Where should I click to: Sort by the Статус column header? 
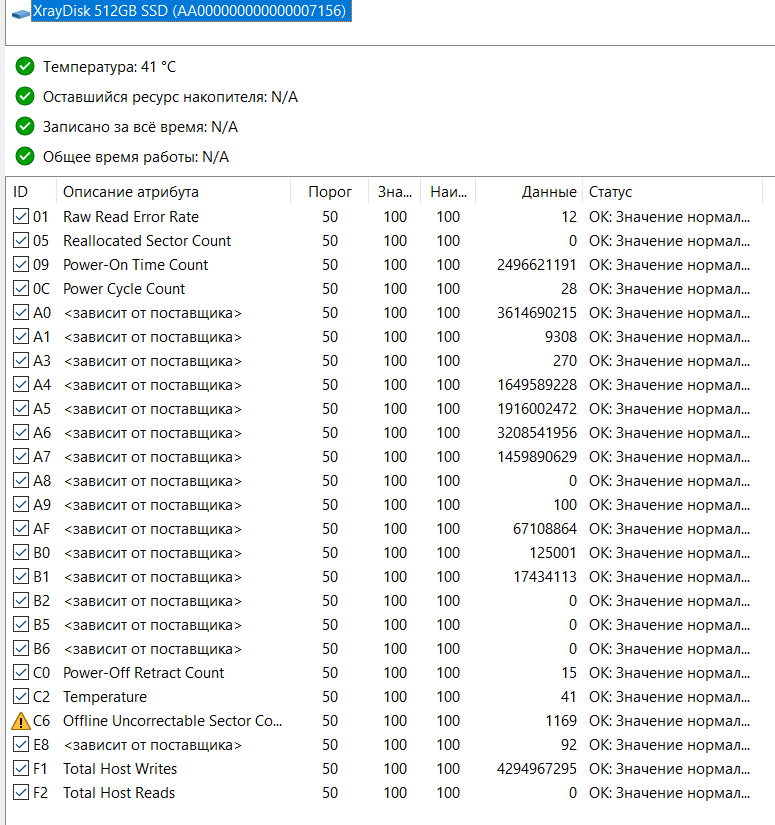coord(672,192)
